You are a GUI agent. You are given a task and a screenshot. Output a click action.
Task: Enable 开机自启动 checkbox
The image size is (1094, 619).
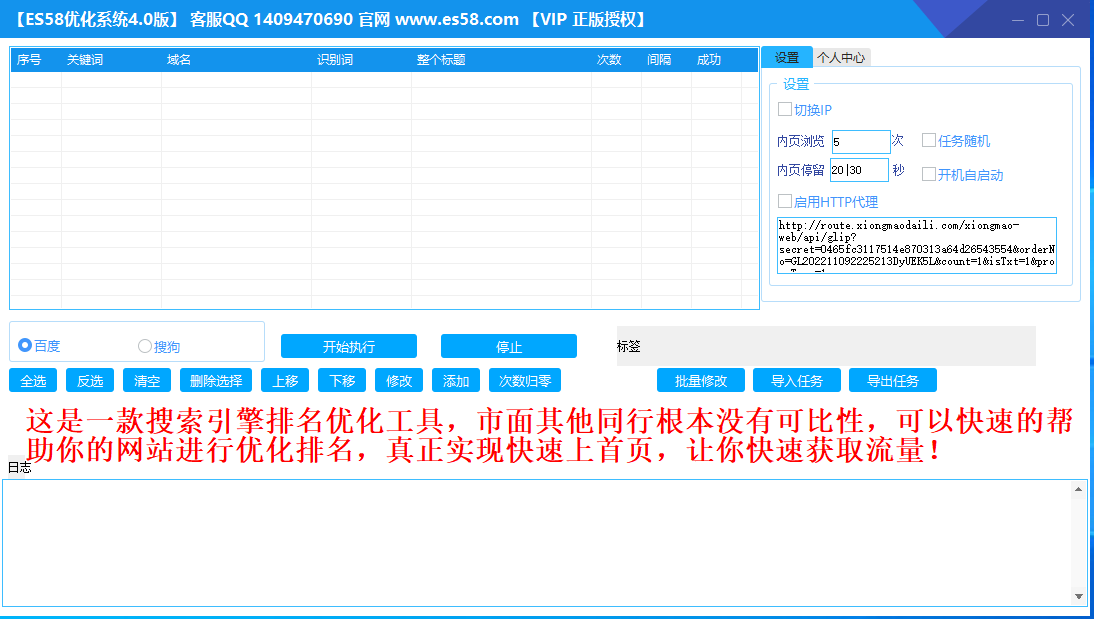point(929,174)
